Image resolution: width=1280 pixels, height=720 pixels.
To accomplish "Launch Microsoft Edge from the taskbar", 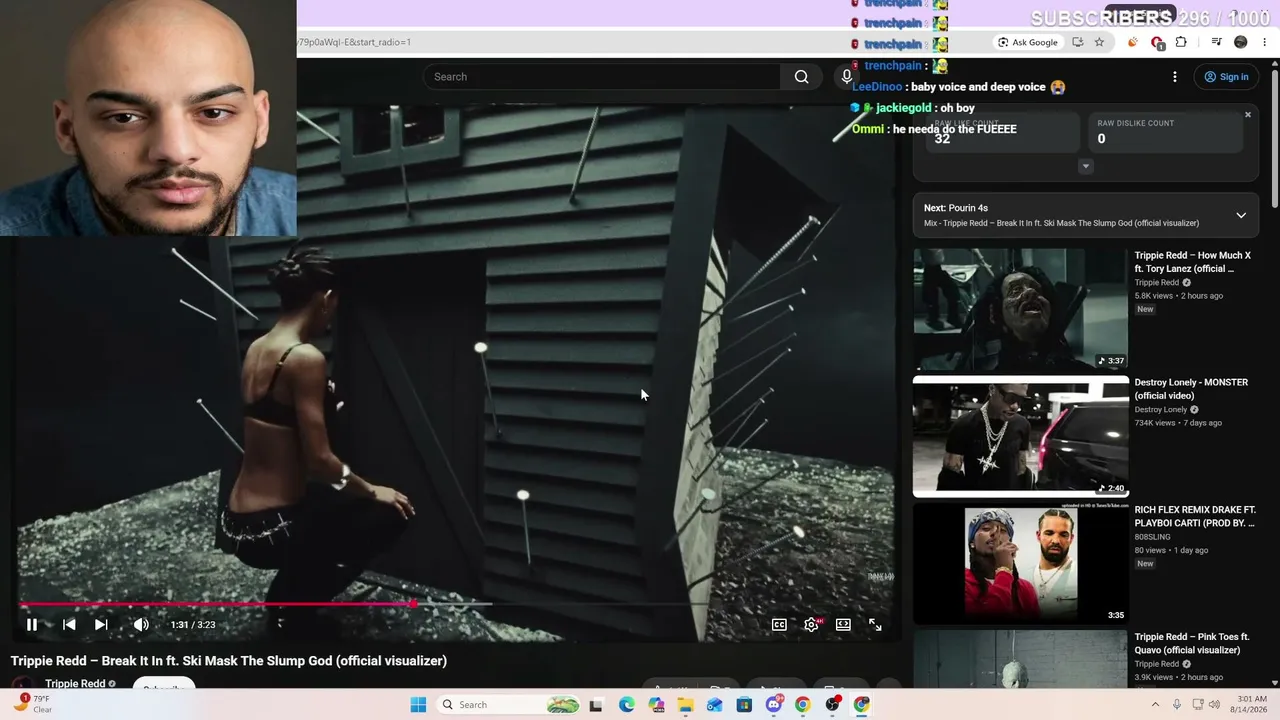I will tap(626, 705).
